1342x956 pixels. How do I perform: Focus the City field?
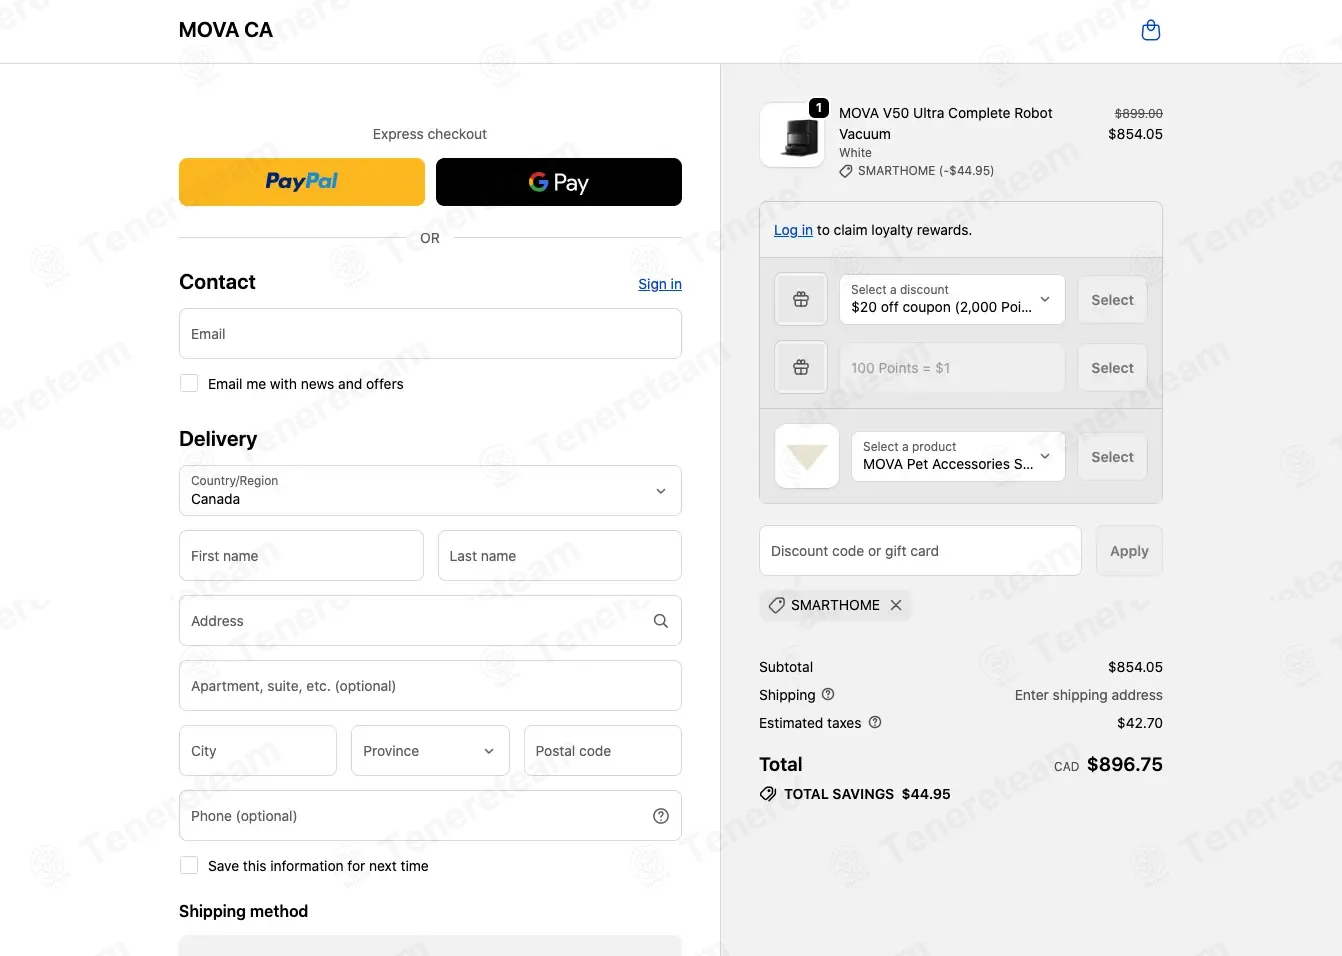[x=258, y=750]
